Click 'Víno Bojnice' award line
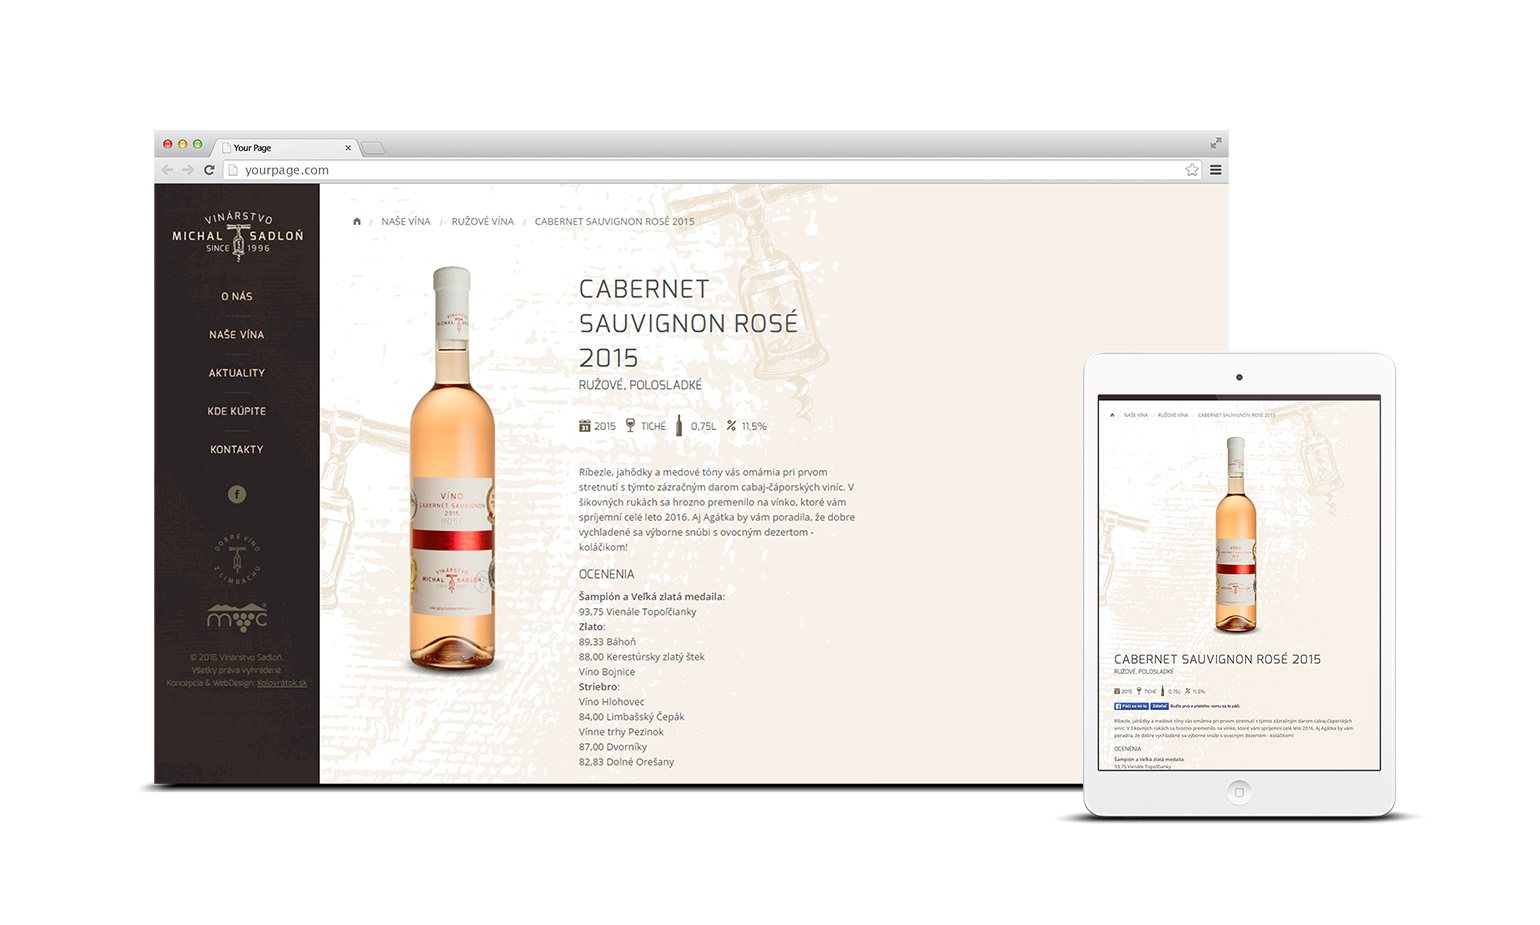 pos(606,672)
